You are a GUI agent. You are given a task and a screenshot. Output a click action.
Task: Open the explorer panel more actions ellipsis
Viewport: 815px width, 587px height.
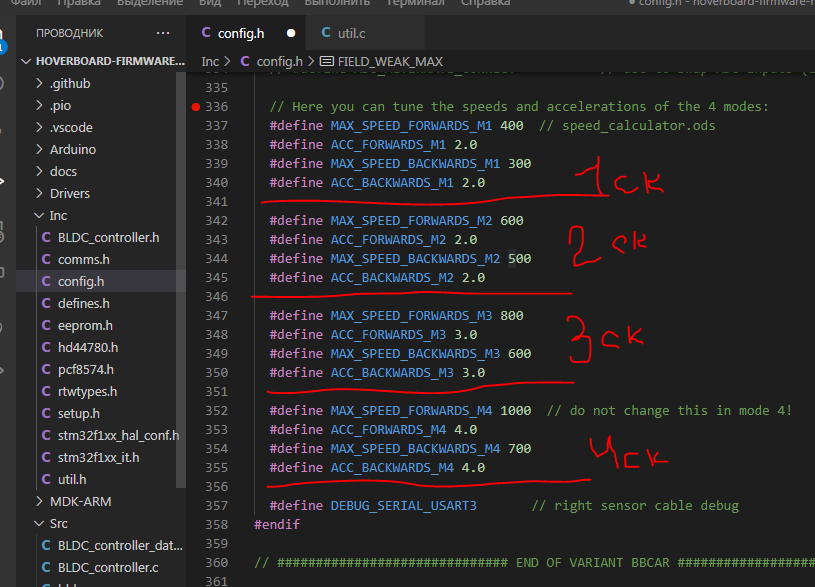(x=164, y=33)
